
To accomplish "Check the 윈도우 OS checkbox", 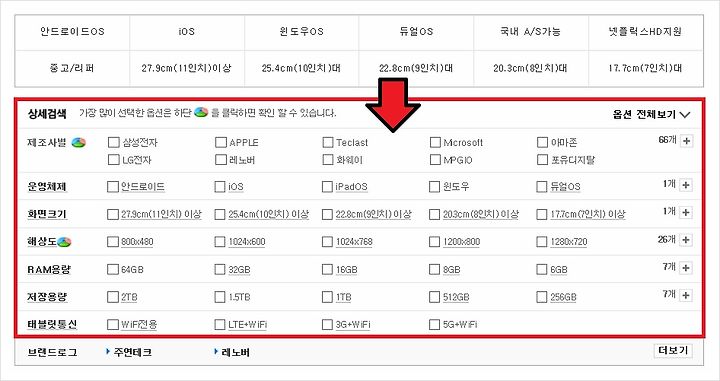I will 434,187.
